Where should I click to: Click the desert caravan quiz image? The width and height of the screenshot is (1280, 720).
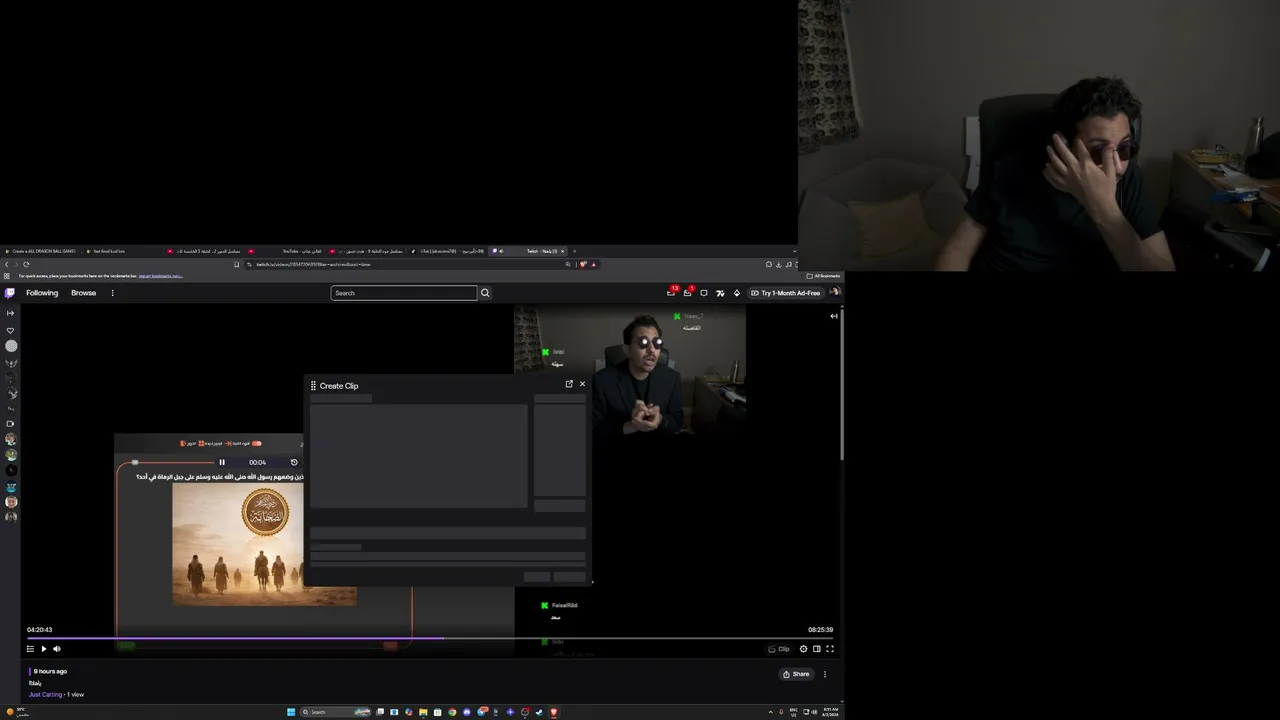click(264, 546)
